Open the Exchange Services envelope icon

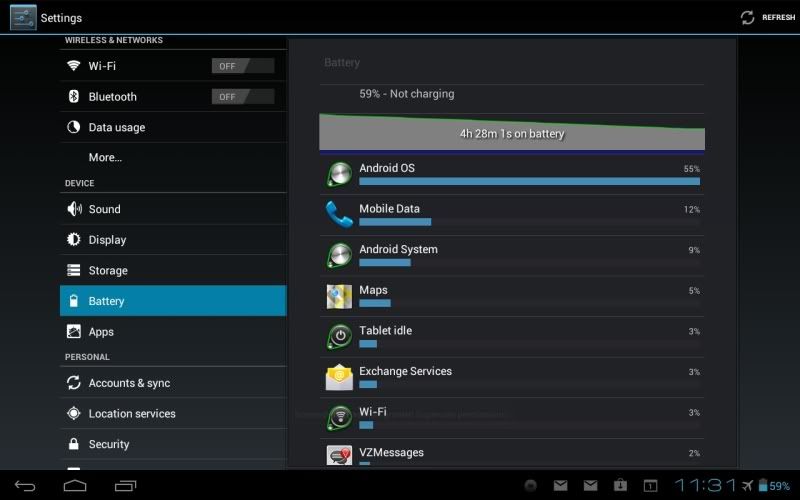pyautogui.click(x=339, y=378)
